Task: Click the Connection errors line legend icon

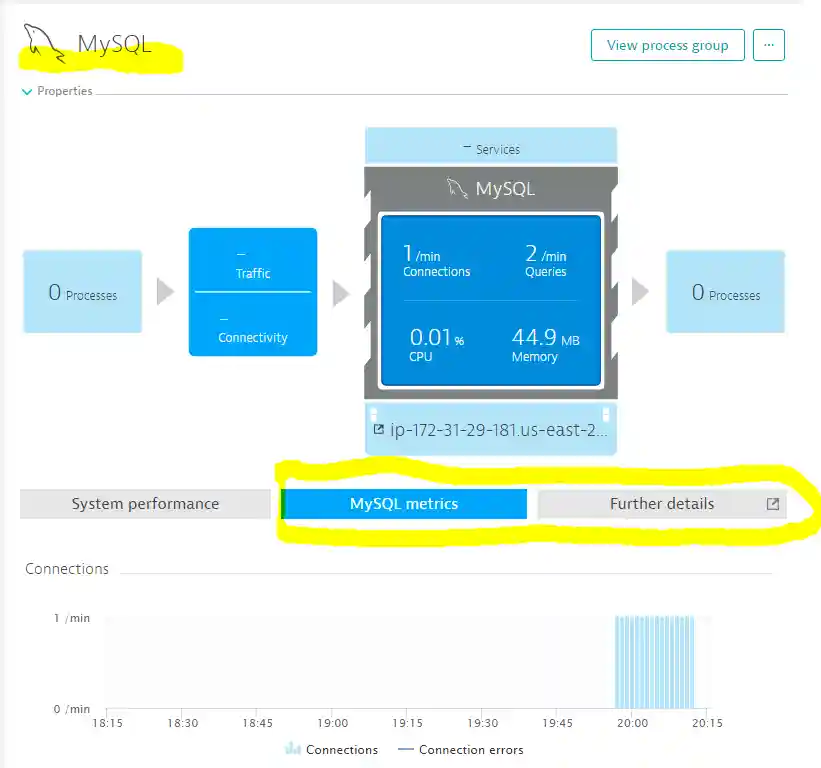Action: coord(405,749)
